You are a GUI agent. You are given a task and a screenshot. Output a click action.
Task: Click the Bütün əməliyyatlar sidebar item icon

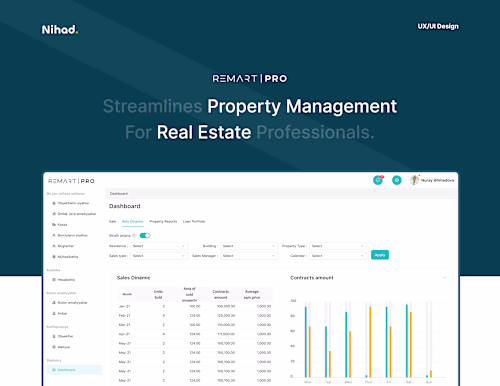[x=54, y=303]
